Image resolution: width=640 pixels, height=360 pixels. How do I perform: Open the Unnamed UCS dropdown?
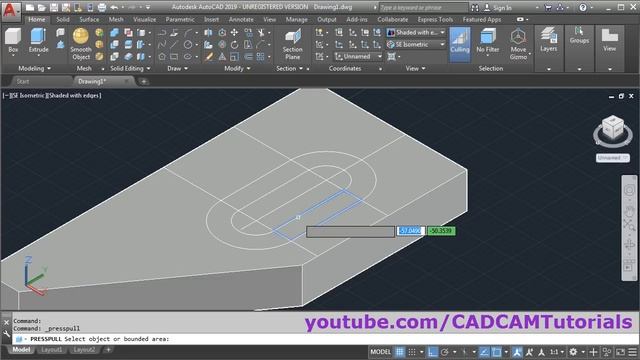[x=358, y=56]
